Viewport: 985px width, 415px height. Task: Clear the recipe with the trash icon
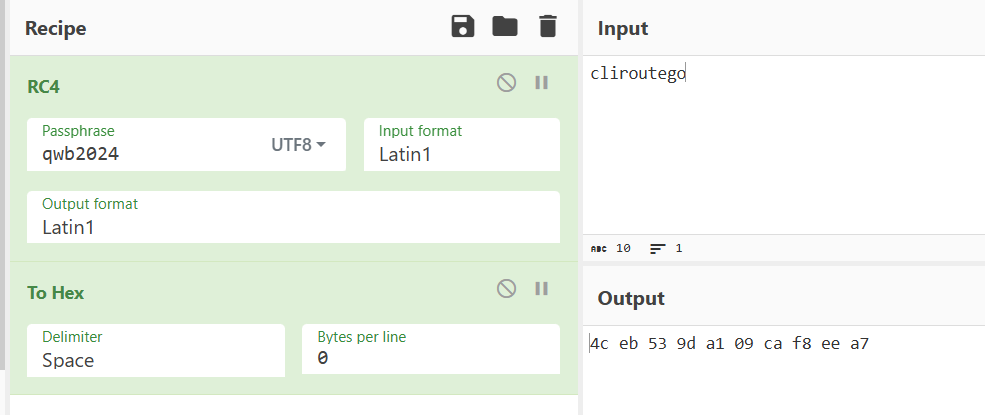547,27
